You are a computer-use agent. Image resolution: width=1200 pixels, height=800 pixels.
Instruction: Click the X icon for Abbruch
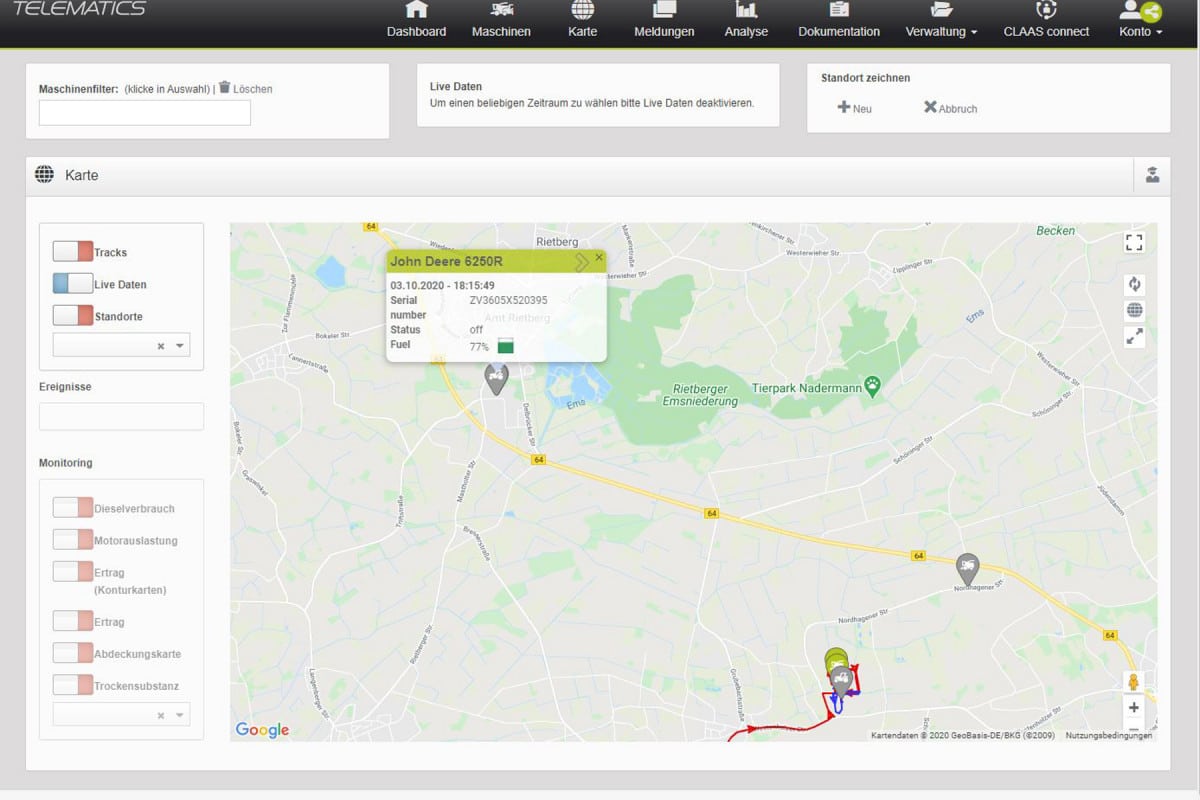point(930,107)
